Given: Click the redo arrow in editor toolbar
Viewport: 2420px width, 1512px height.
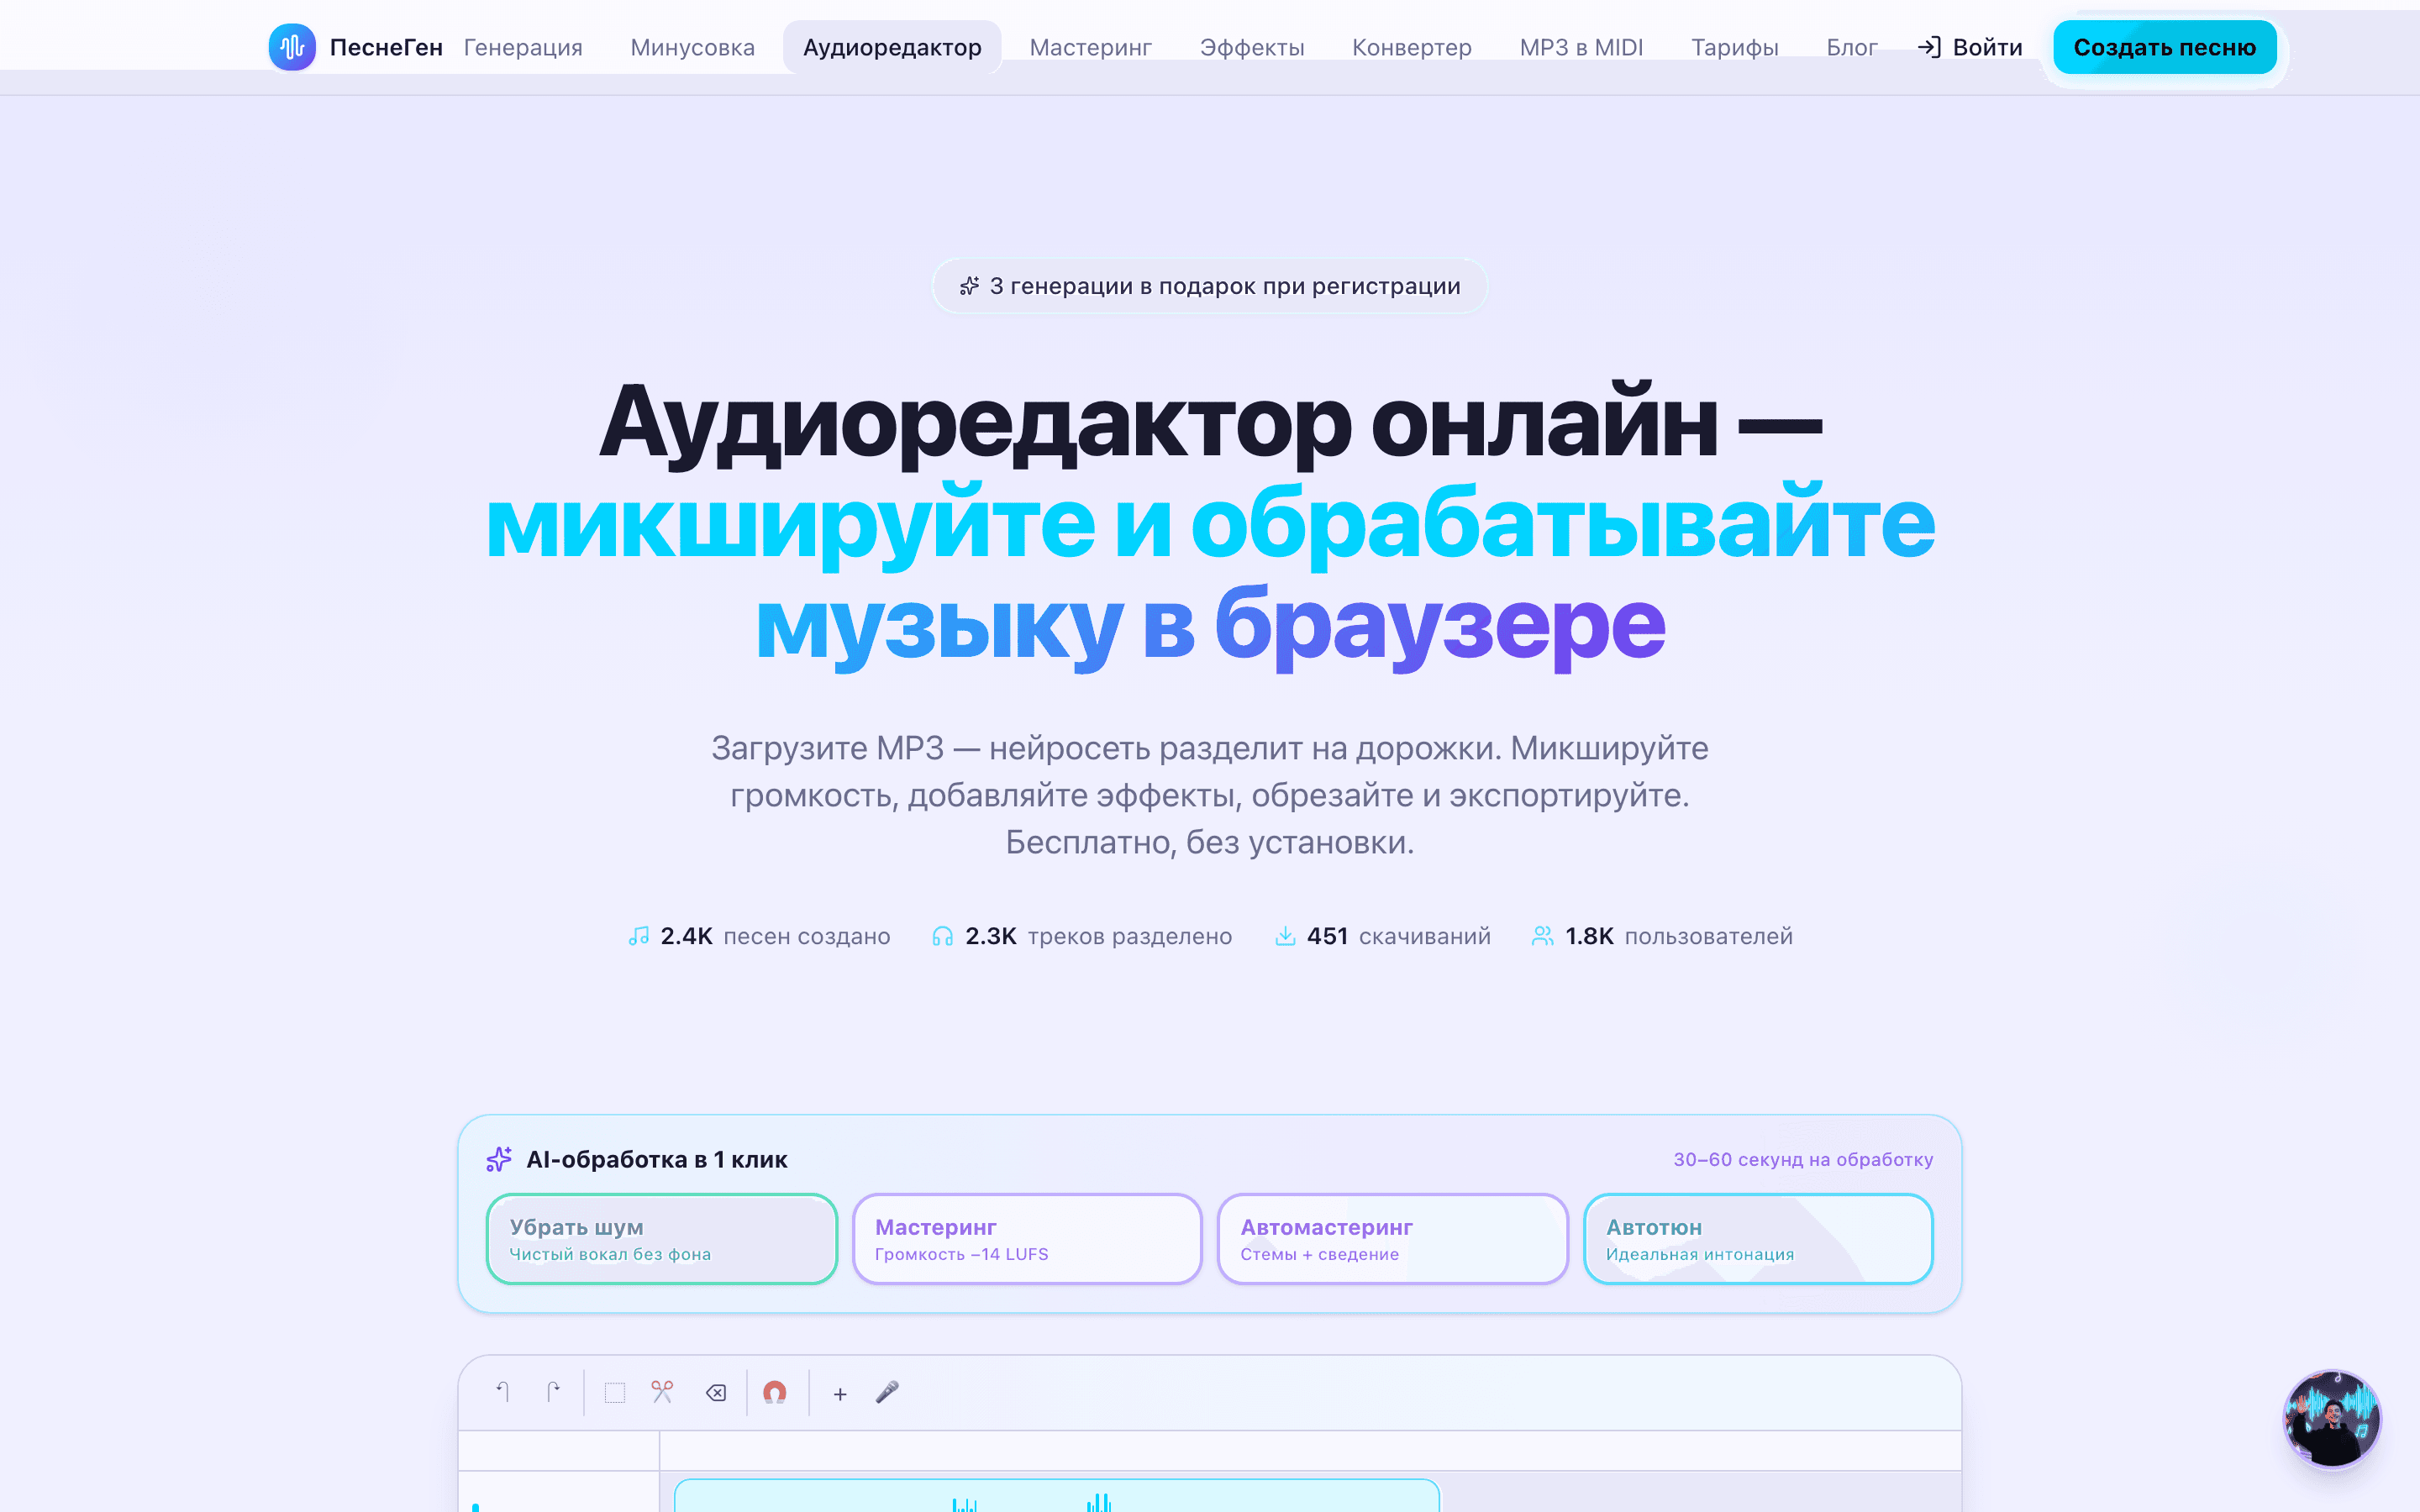Looking at the screenshot, I should [x=553, y=1392].
